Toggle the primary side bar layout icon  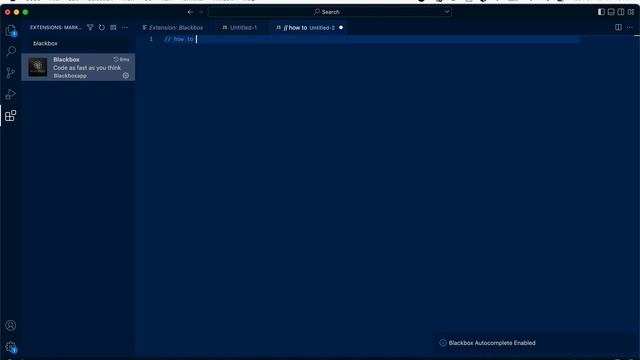point(601,12)
